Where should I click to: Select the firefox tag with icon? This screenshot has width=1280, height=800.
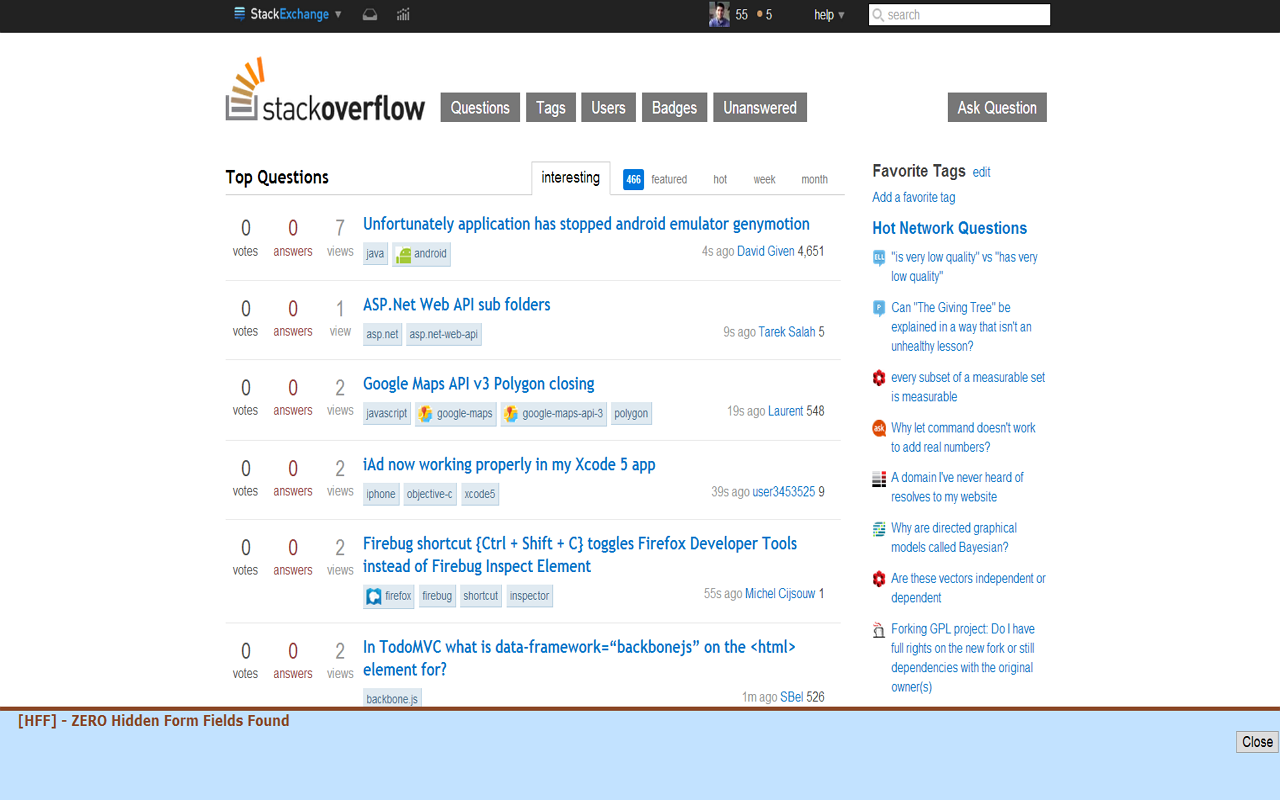coord(389,596)
